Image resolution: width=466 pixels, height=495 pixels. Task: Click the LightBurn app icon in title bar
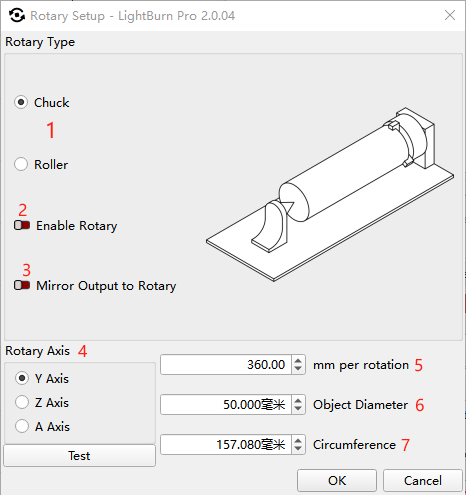(17, 15)
